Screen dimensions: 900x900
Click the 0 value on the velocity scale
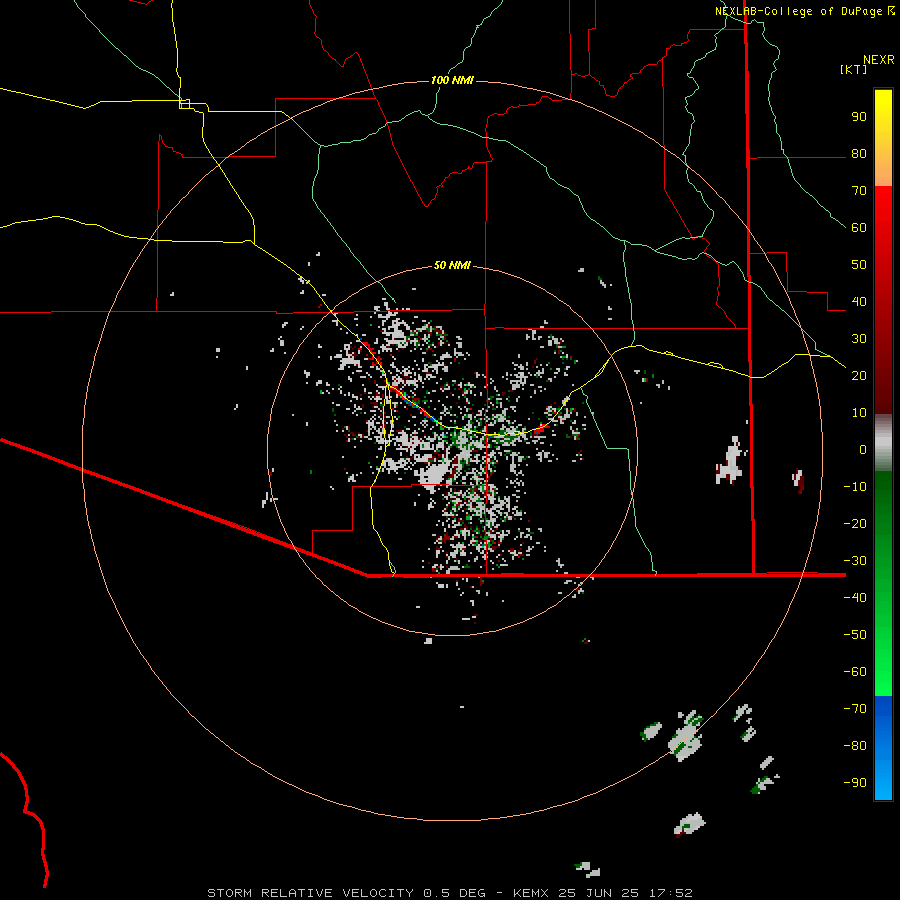[863, 449]
